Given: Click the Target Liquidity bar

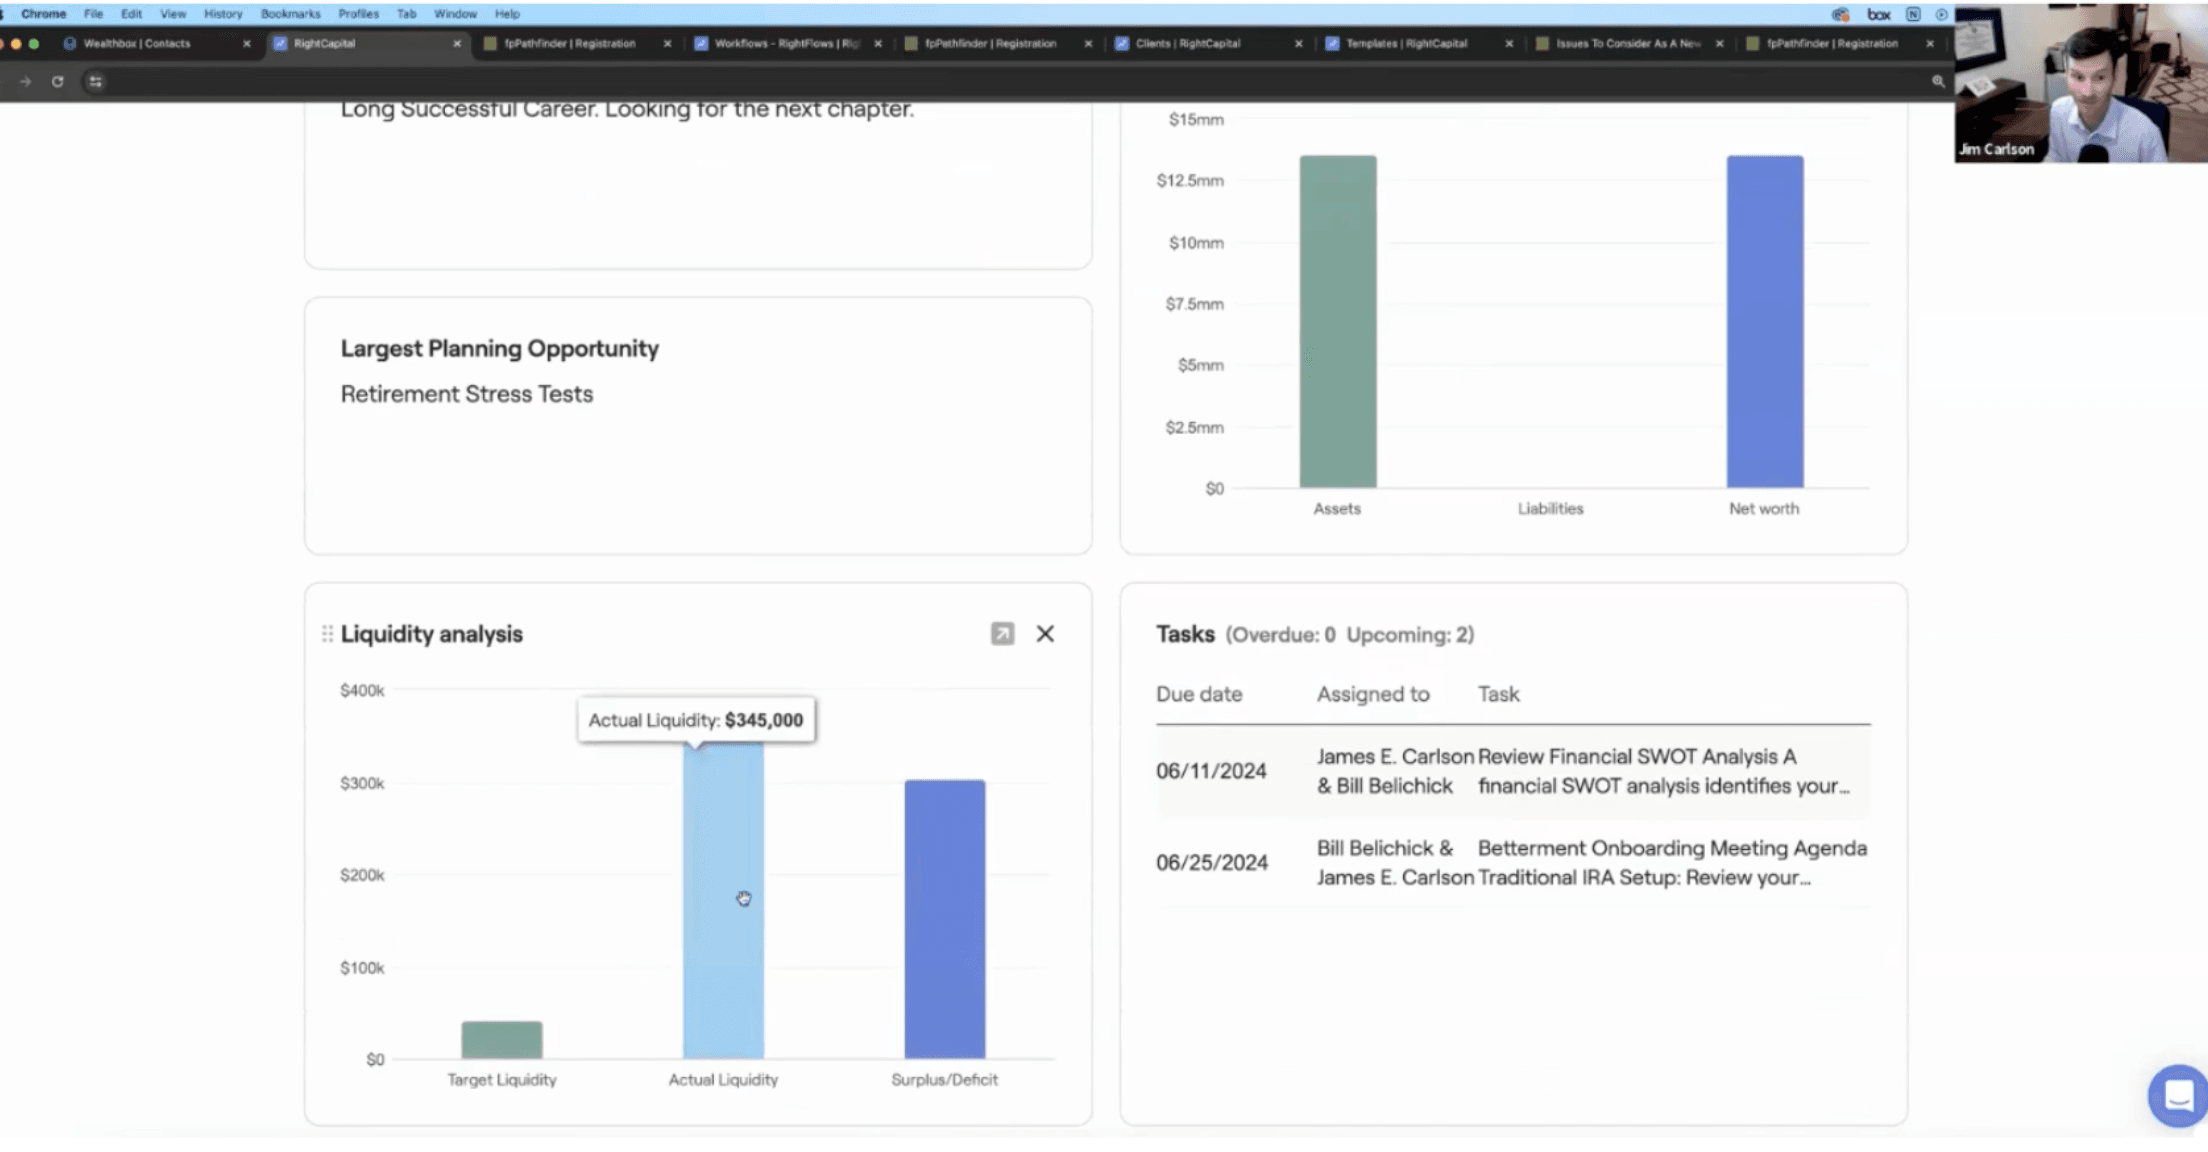Looking at the screenshot, I should (x=502, y=1040).
